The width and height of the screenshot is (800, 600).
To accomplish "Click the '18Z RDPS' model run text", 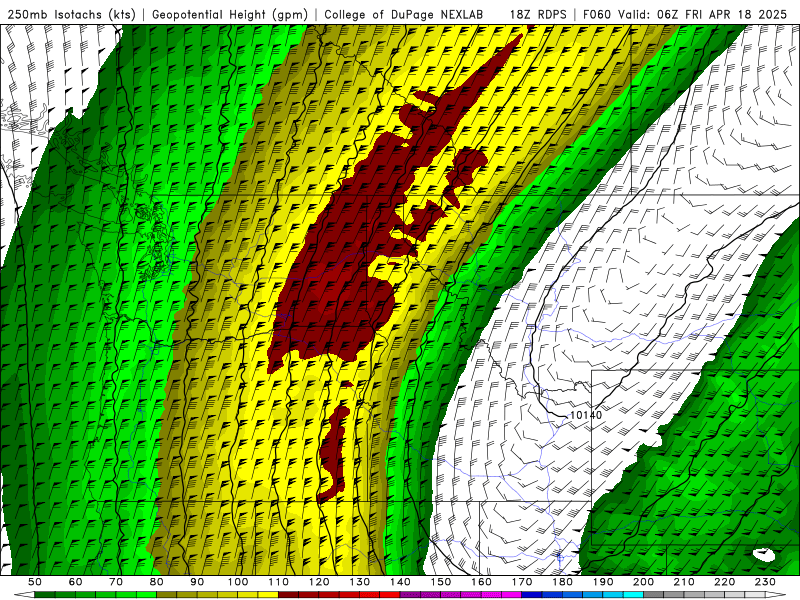I will 538,14.
